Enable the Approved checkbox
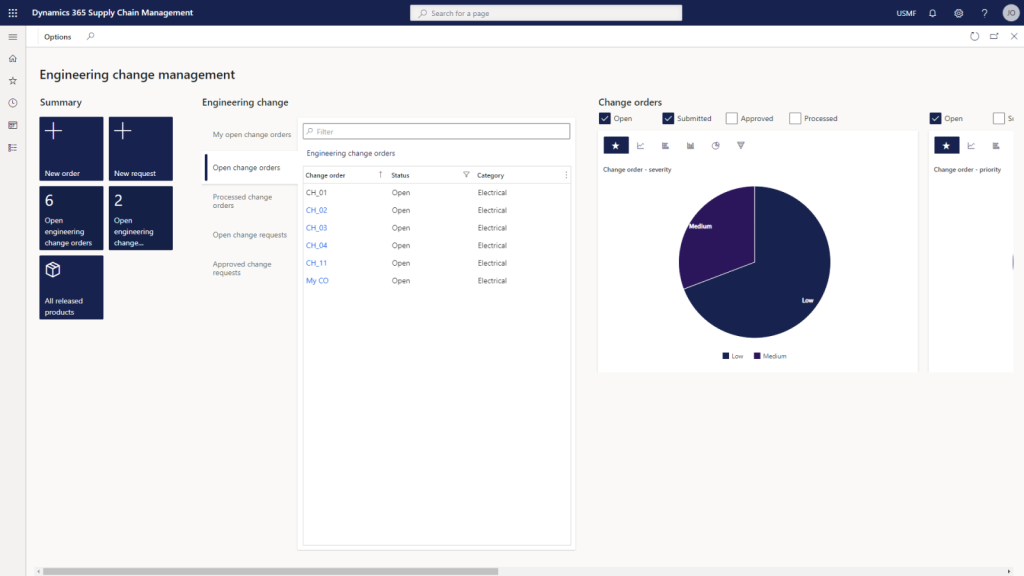Screen dimensions: 1024x576 click(x=732, y=118)
